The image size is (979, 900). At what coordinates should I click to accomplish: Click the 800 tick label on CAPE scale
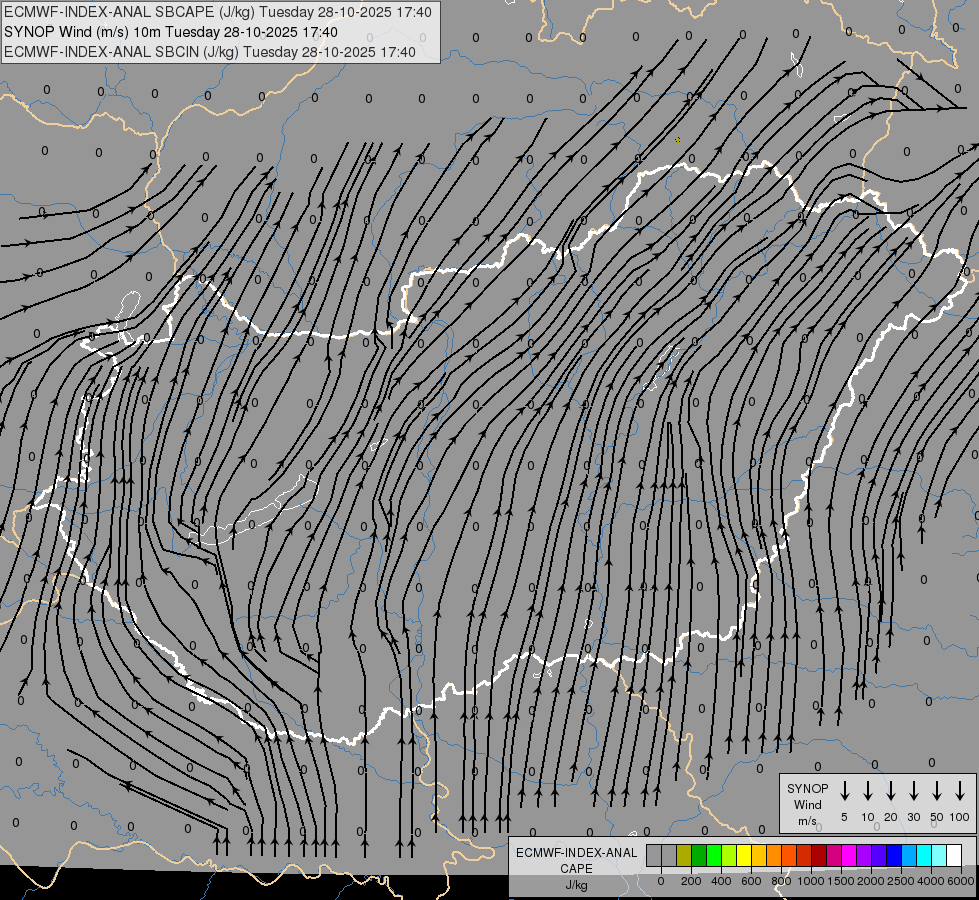pos(781,881)
